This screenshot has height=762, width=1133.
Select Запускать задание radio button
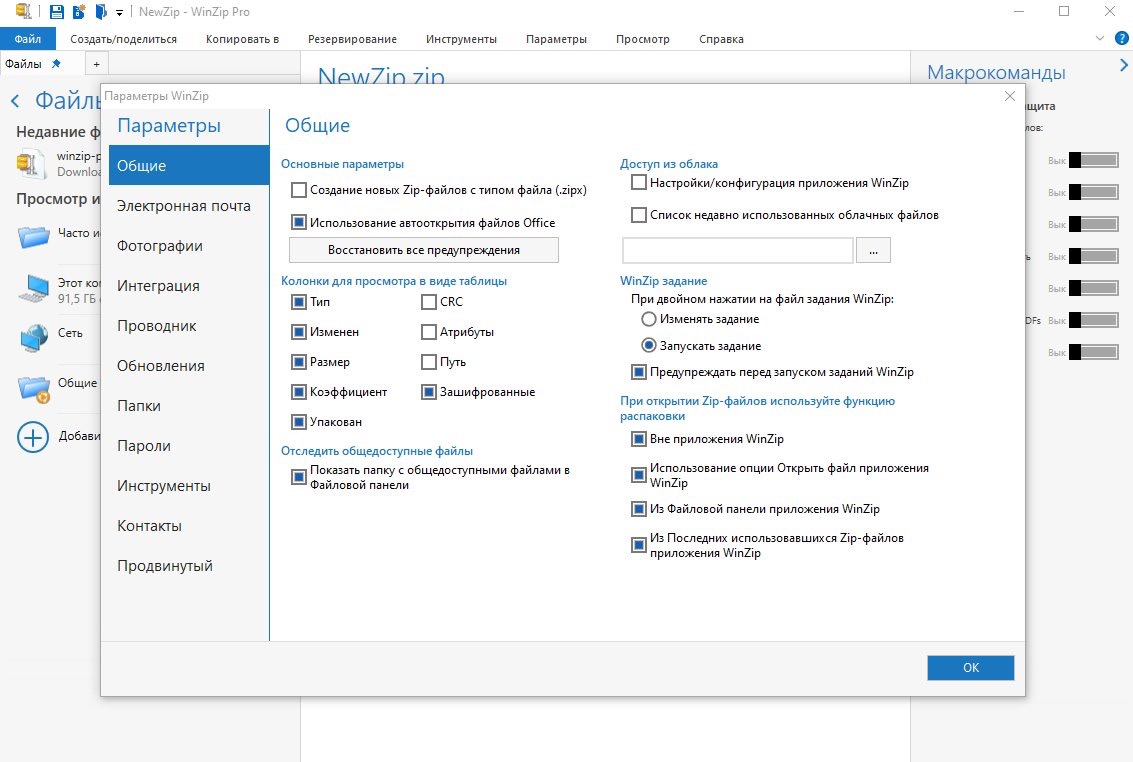(x=649, y=346)
